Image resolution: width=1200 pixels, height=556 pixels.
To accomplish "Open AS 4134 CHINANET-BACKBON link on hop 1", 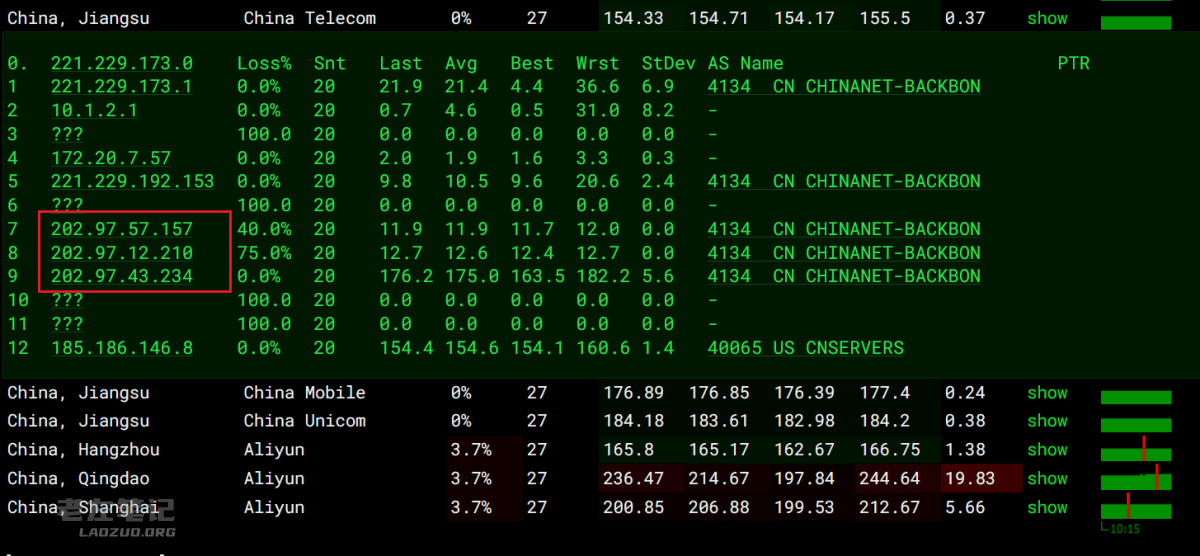I will pos(844,87).
